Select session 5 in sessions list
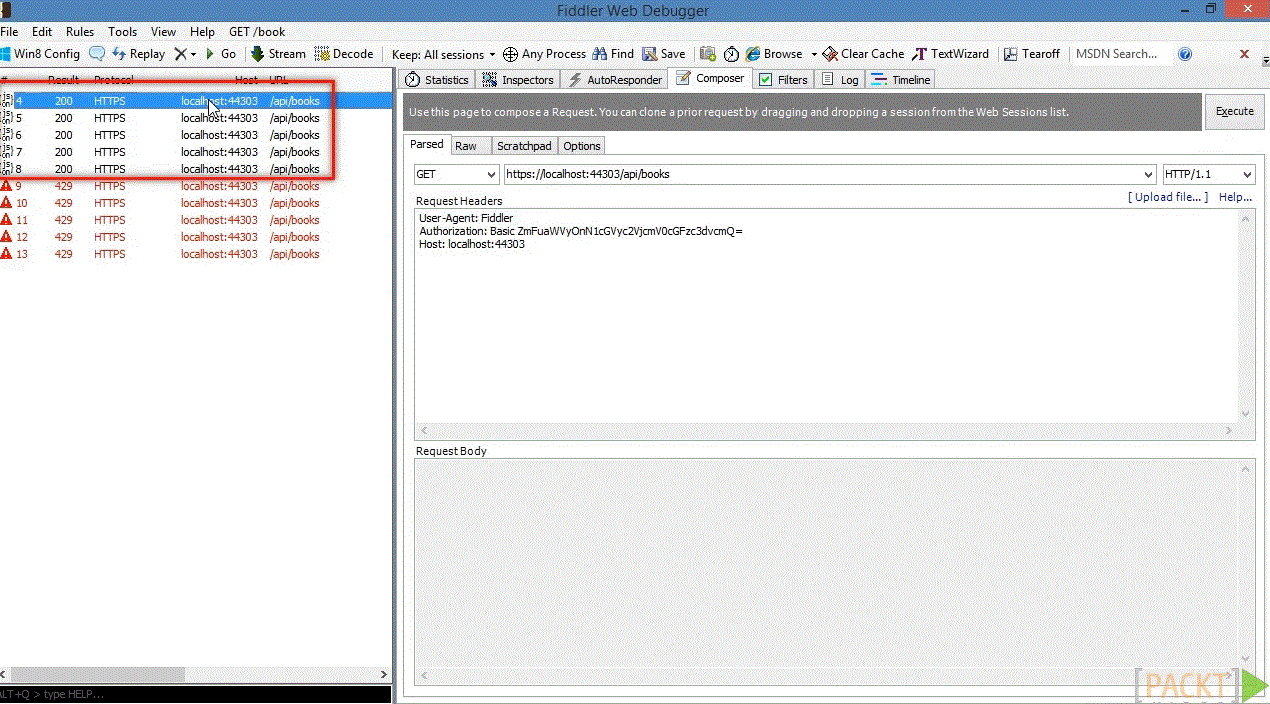1270x704 pixels. coord(196,118)
